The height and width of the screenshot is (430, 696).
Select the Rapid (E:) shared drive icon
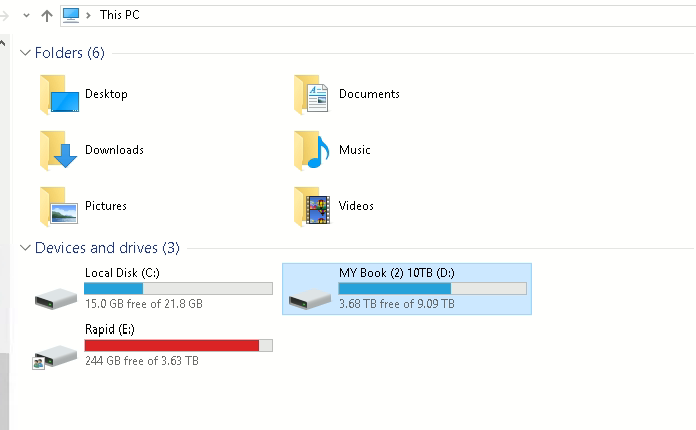[55, 356]
